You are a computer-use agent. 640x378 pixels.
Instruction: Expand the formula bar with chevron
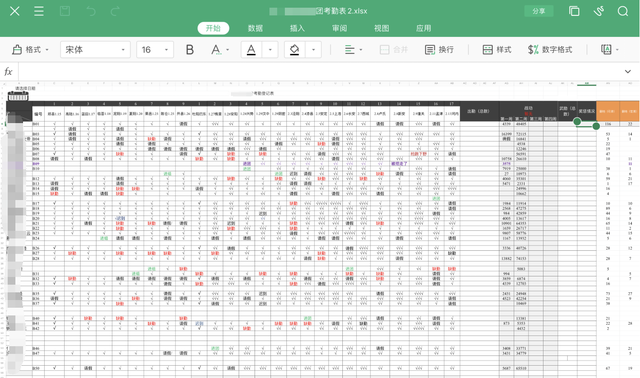(628, 71)
